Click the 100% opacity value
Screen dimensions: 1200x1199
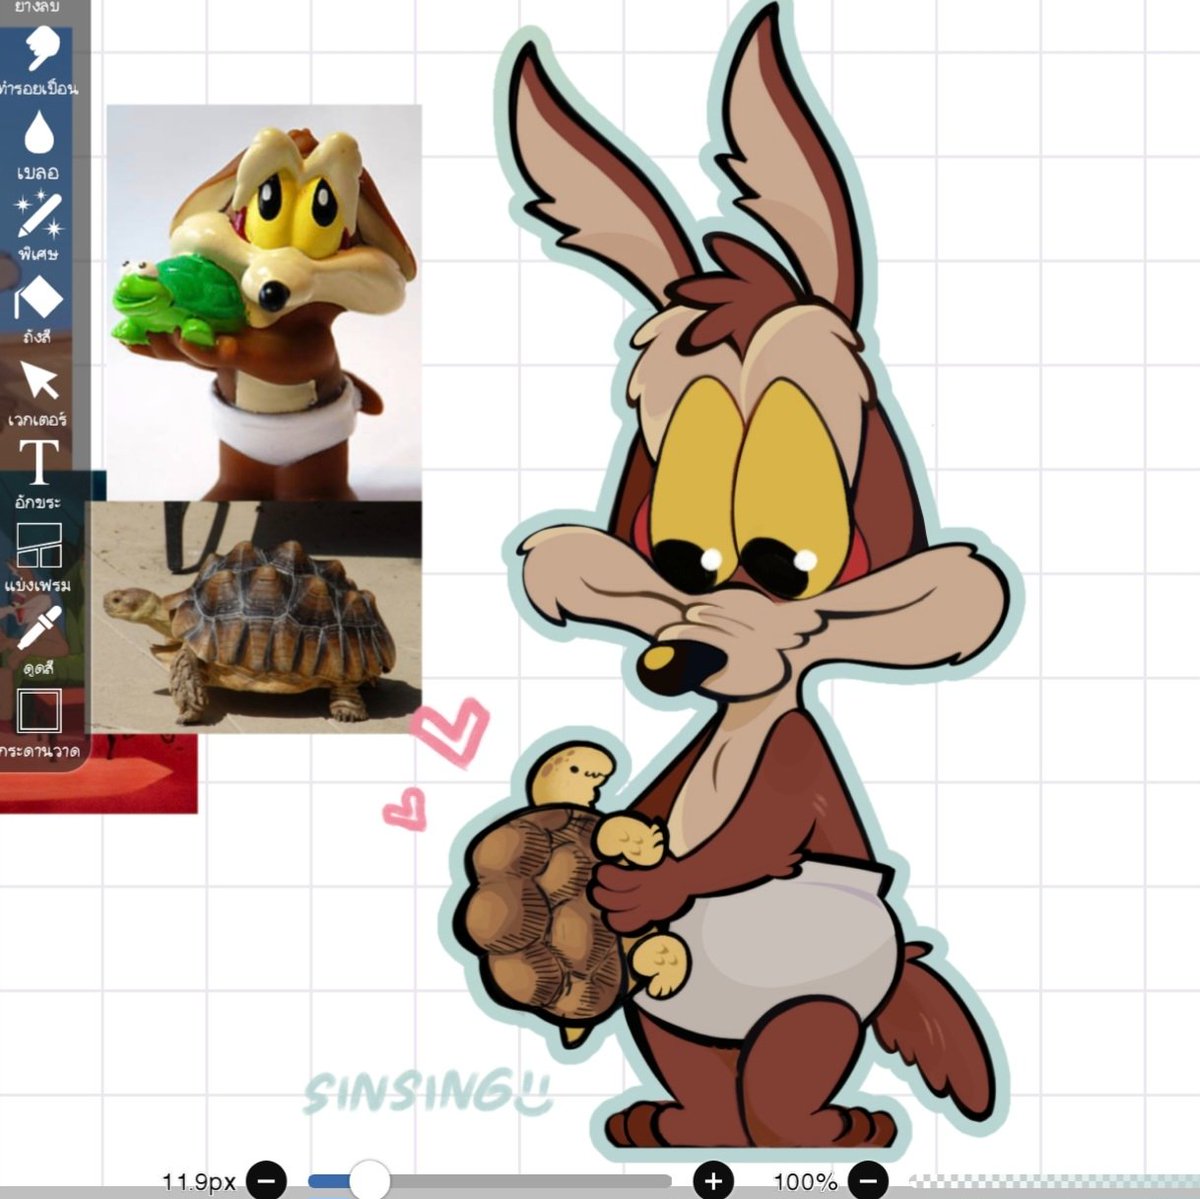[806, 1182]
